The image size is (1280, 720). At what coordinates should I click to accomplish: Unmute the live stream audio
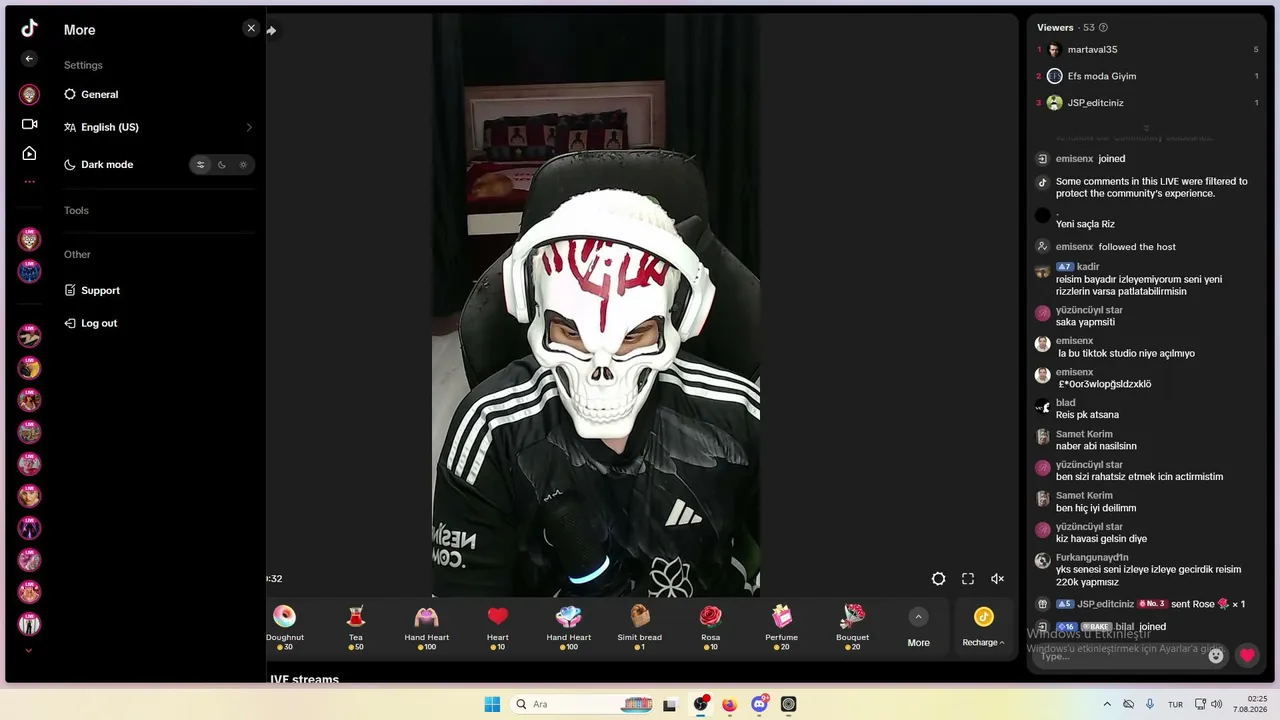click(x=997, y=579)
